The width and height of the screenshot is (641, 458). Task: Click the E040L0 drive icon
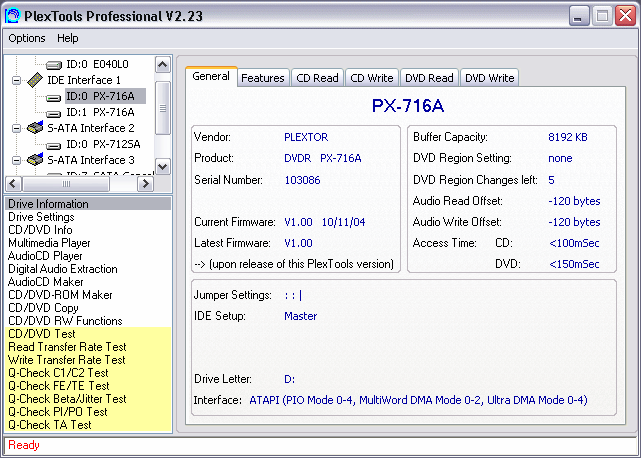53,64
